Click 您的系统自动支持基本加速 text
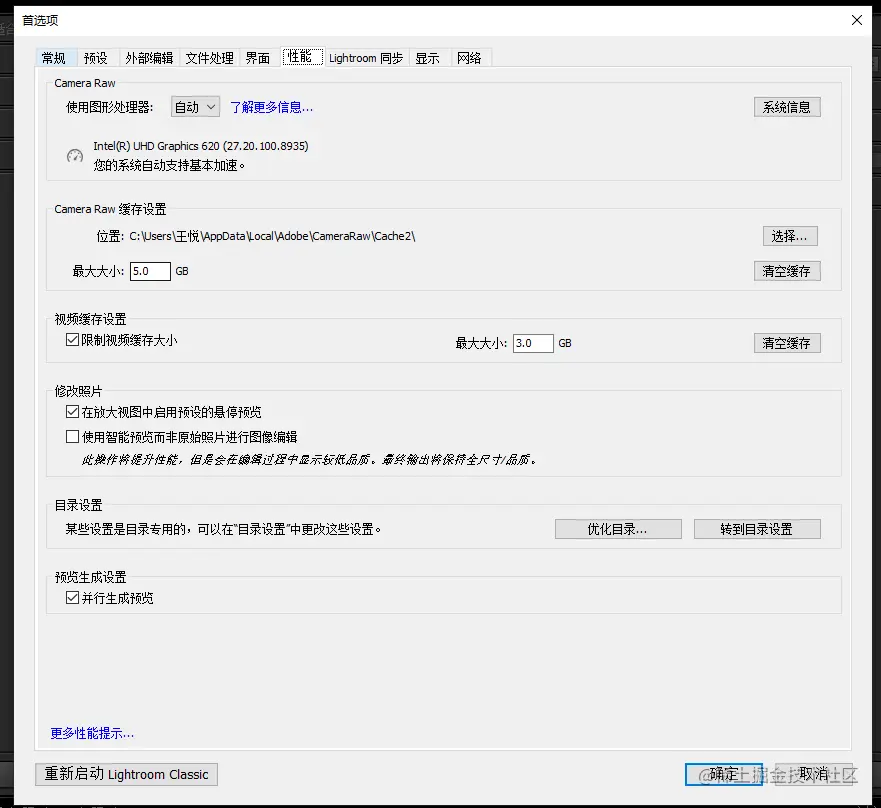Image resolution: width=881 pixels, height=808 pixels. pyautogui.click(x=169, y=165)
